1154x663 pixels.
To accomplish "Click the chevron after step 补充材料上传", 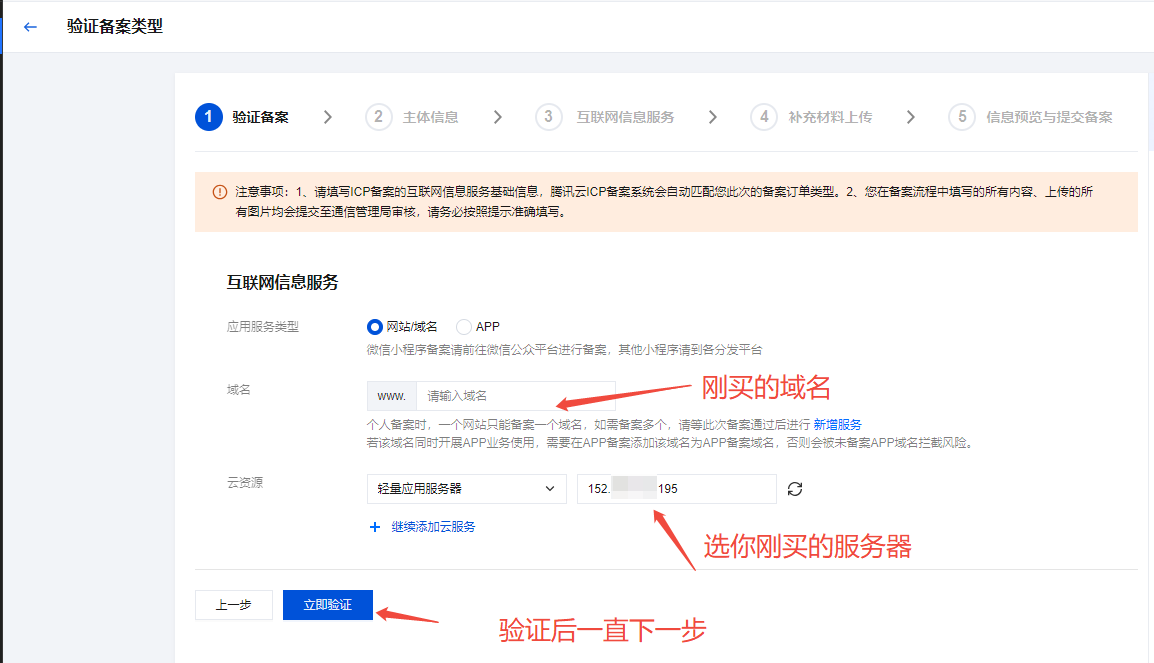I will 910,117.
